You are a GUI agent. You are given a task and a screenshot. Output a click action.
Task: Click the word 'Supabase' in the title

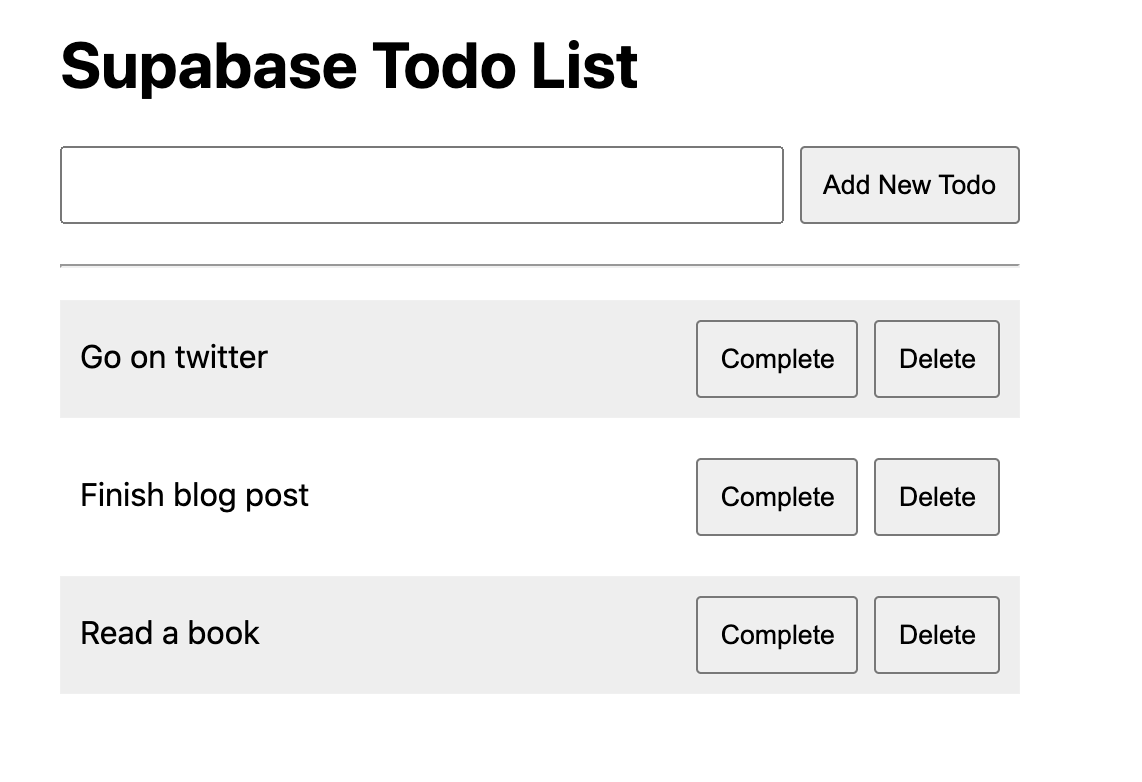pos(208,66)
